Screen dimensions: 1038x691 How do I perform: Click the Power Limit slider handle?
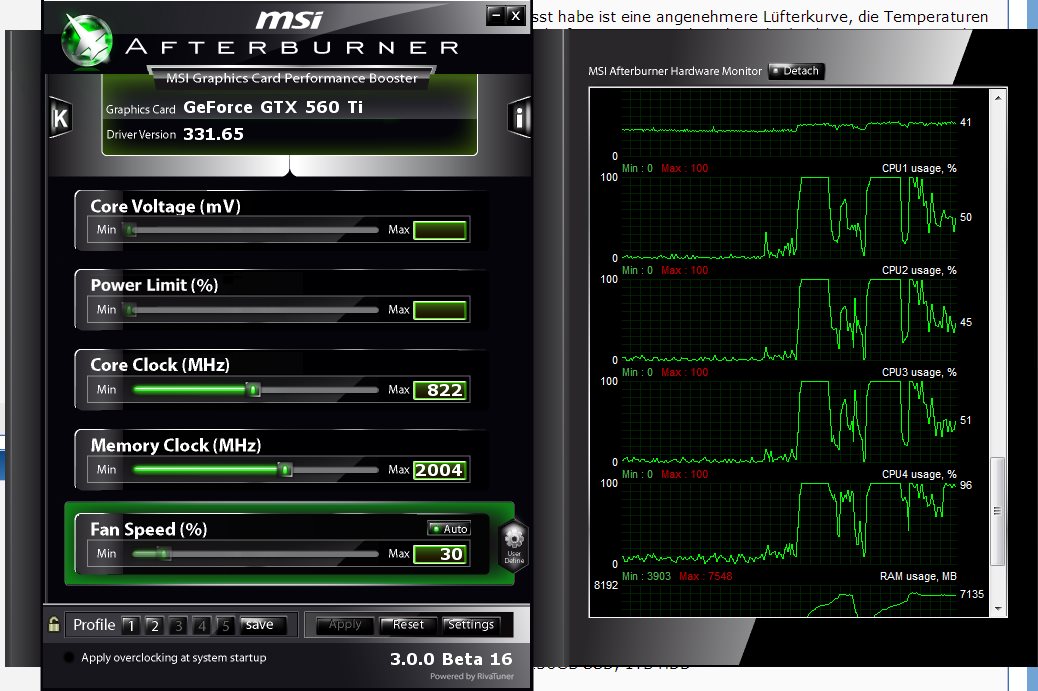(x=131, y=309)
